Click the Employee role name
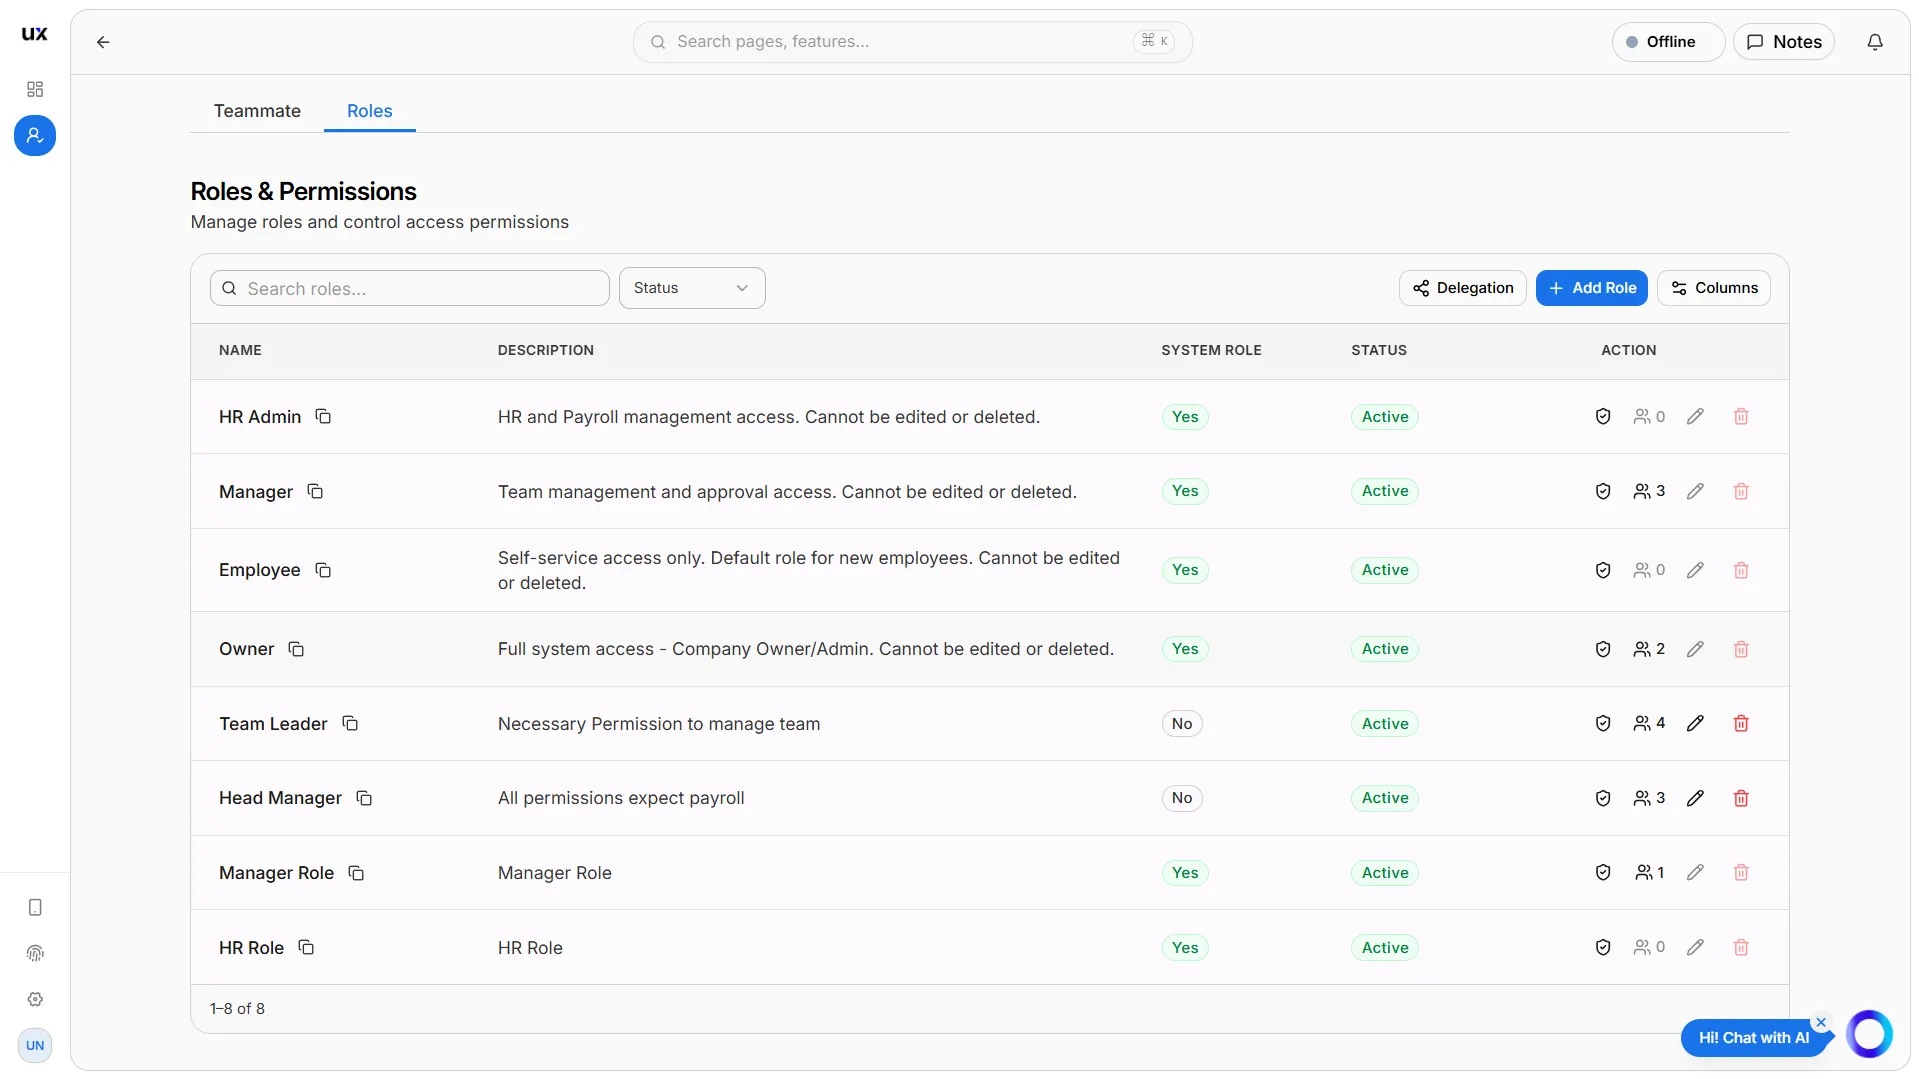Image resolution: width=1919 pixels, height=1079 pixels. (259, 570)
